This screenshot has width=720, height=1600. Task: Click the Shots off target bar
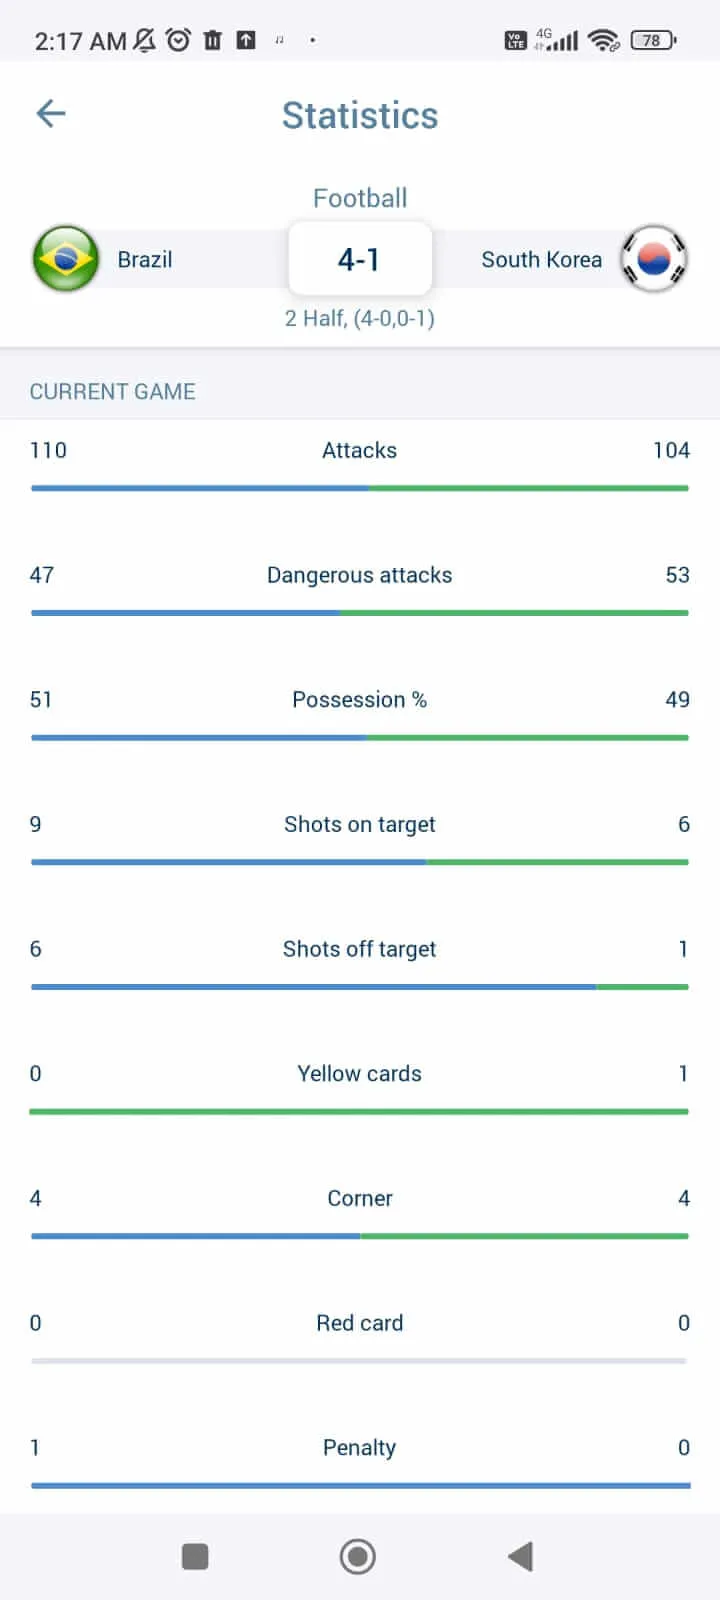pos(360,987)
